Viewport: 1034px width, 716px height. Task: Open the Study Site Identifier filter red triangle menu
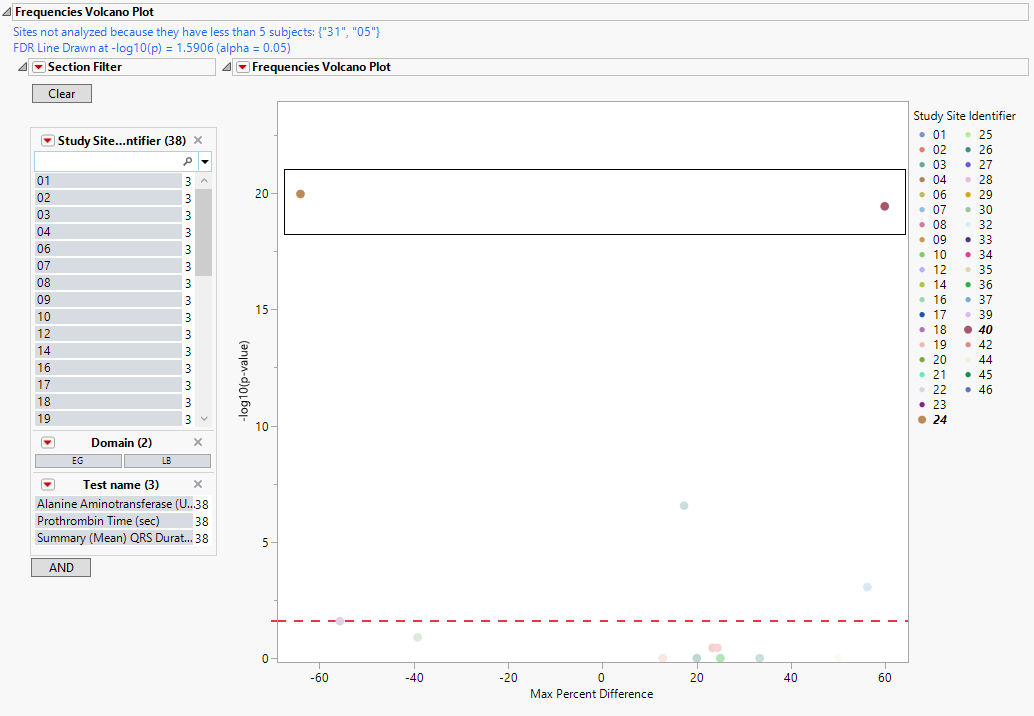[x=47, y=141]
